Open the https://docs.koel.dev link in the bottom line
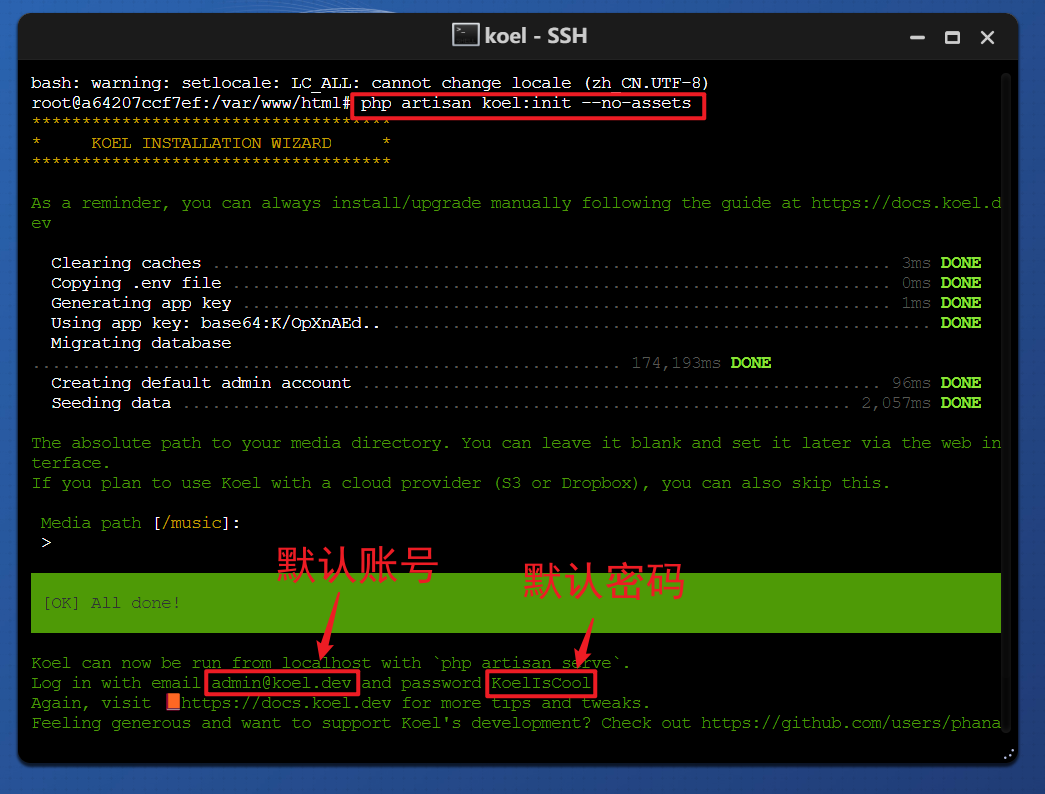Screen dimensions: 1045x794 [x=287, y=703]
